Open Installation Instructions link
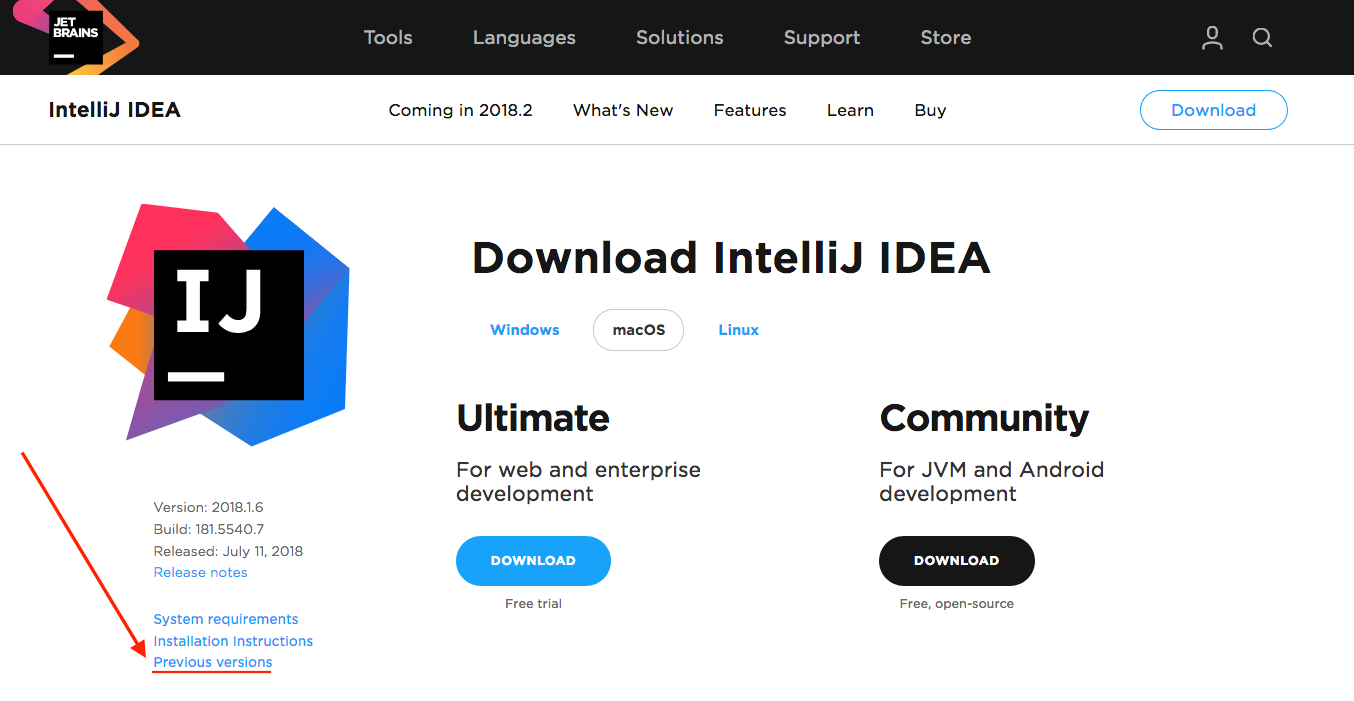 coord(233,641)
